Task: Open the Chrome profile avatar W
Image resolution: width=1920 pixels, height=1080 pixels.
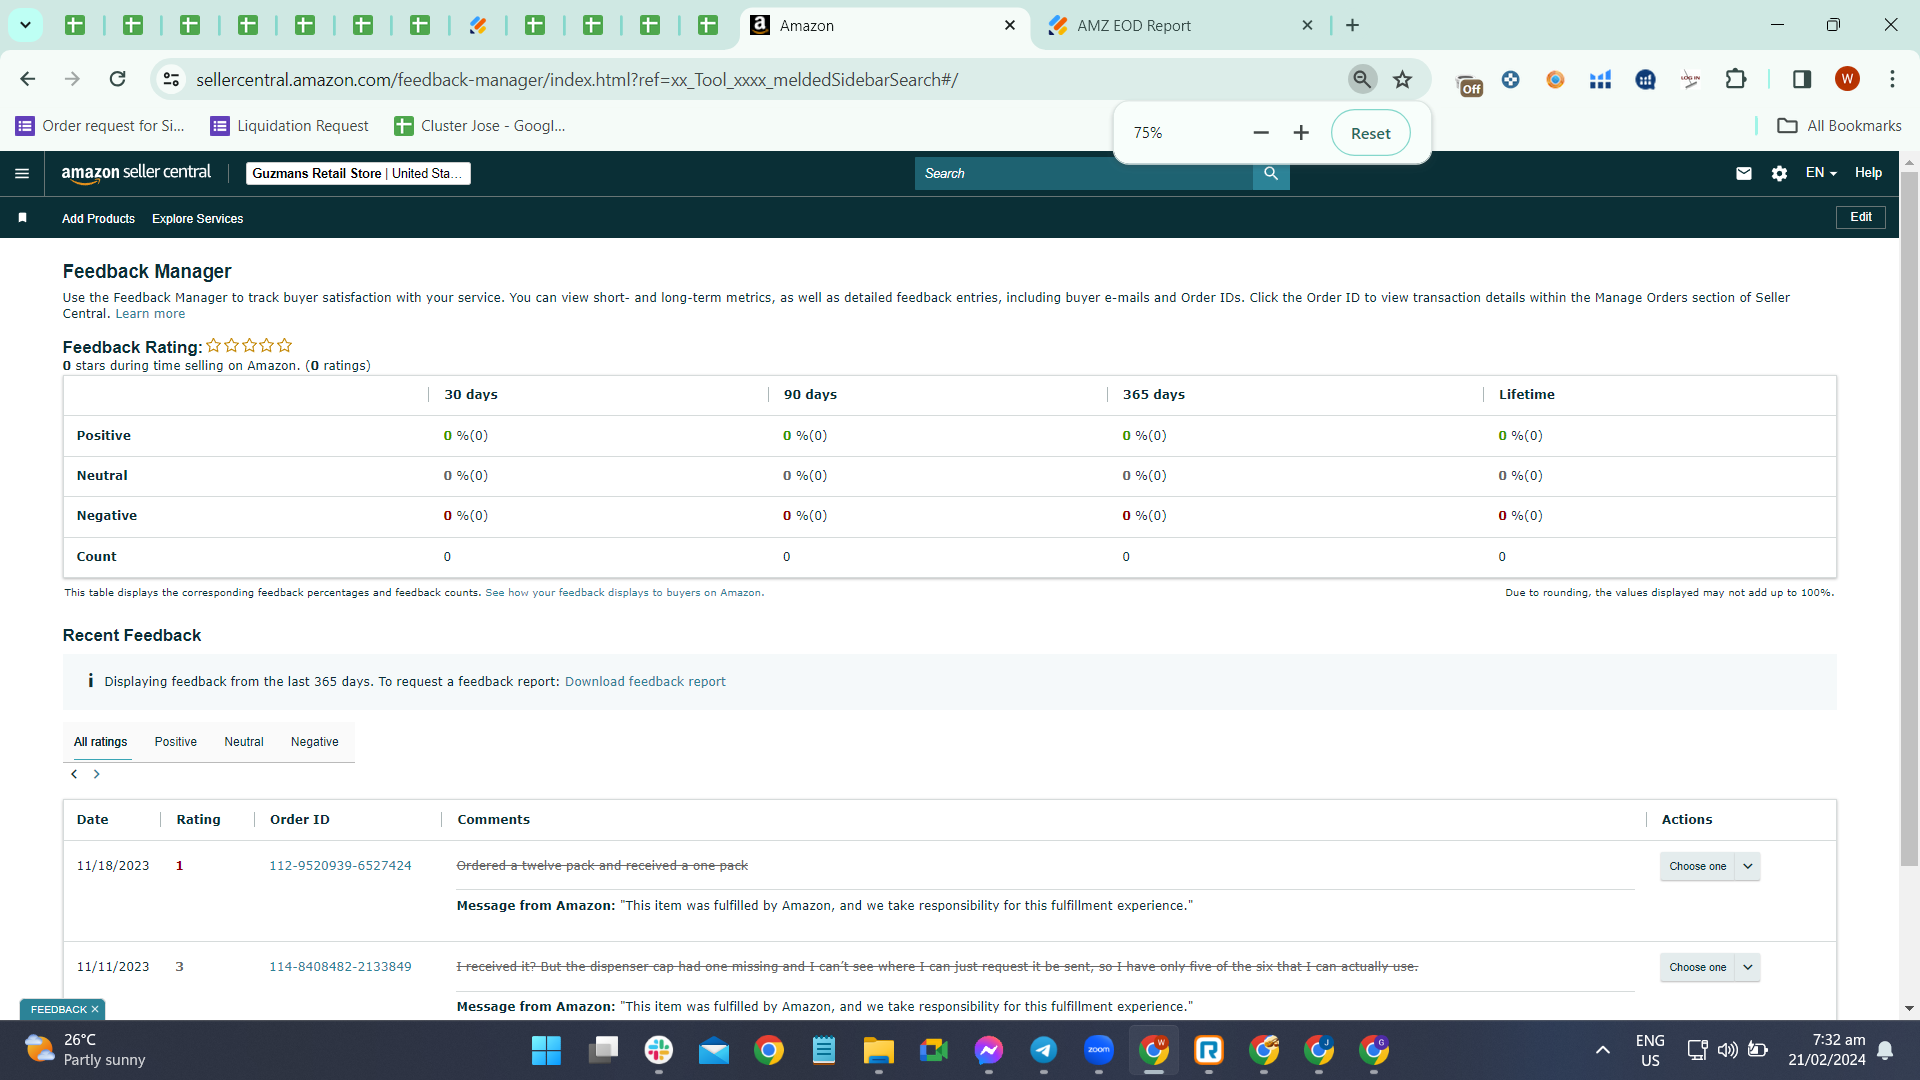Action: click(x=1847, y=79)
